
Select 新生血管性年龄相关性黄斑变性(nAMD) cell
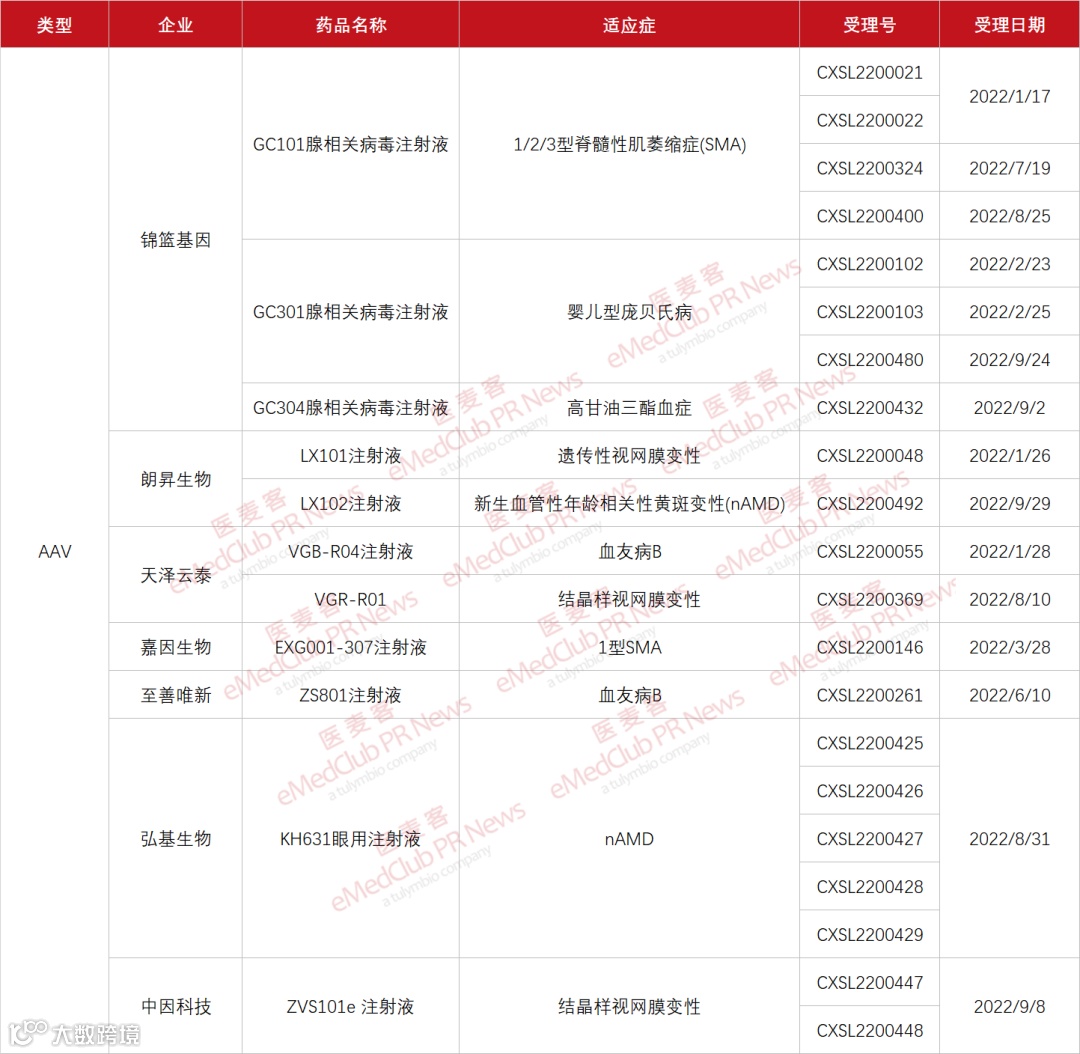(x=629, y=503)
